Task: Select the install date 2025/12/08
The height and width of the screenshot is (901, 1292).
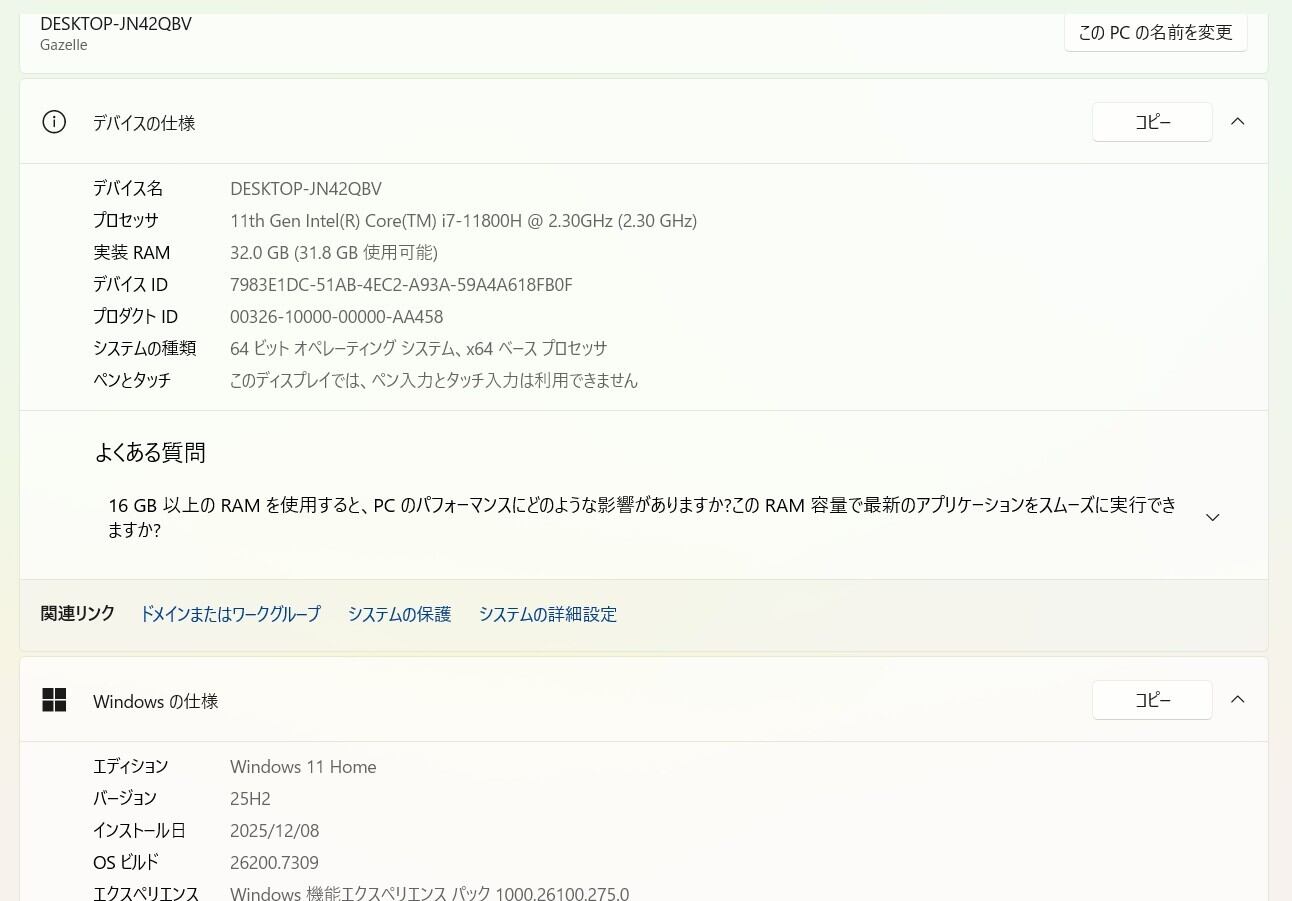Action: coord(275,831)
